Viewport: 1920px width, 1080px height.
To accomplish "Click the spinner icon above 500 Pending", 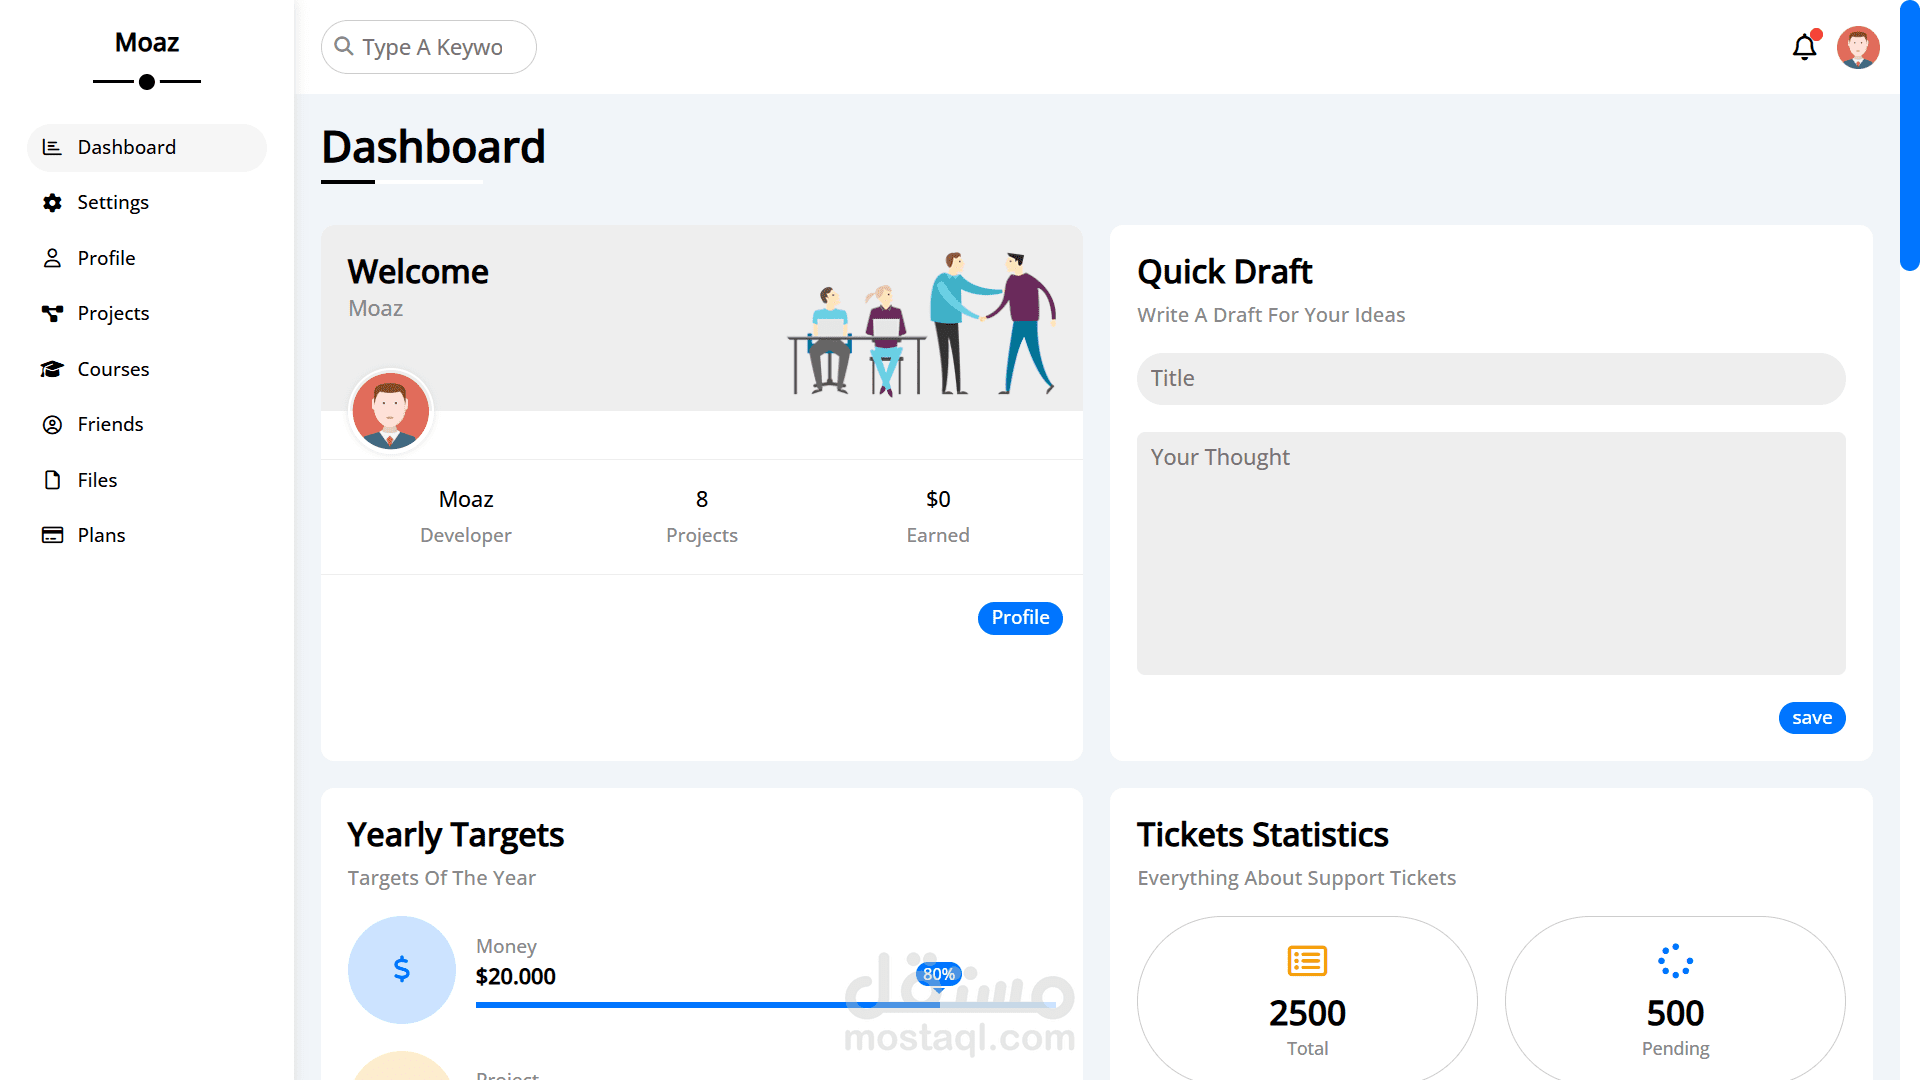I will [x=1675, y=961].
